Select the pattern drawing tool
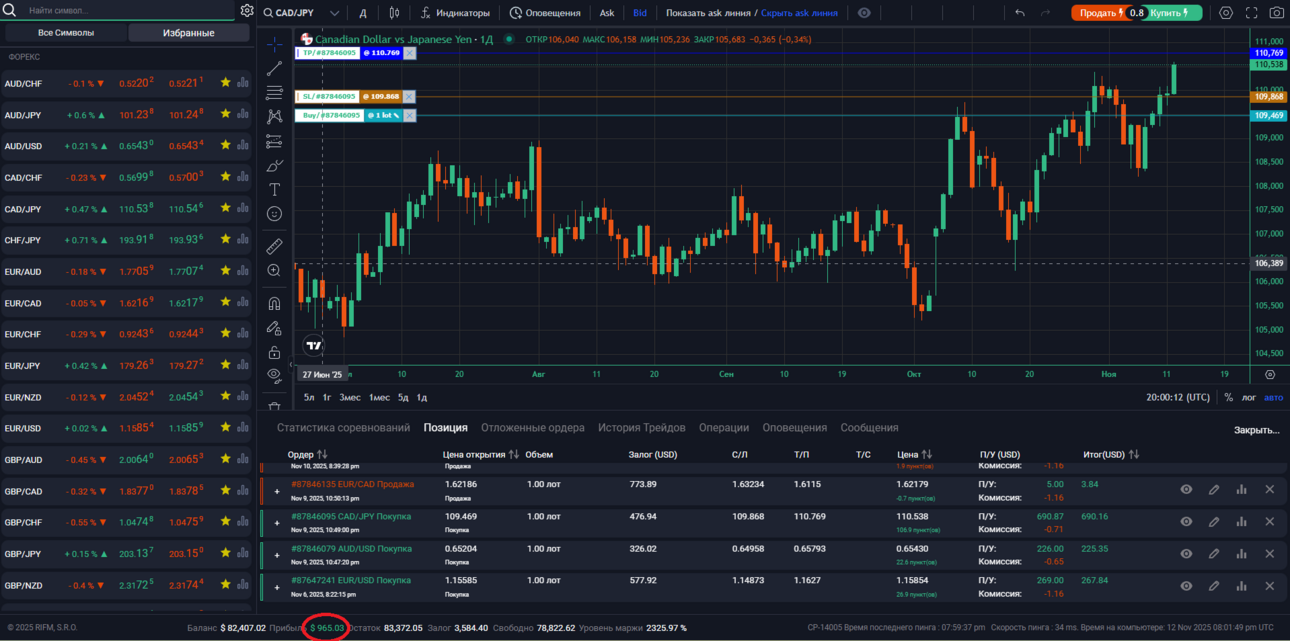1290x641 pixels. point(274,117)
